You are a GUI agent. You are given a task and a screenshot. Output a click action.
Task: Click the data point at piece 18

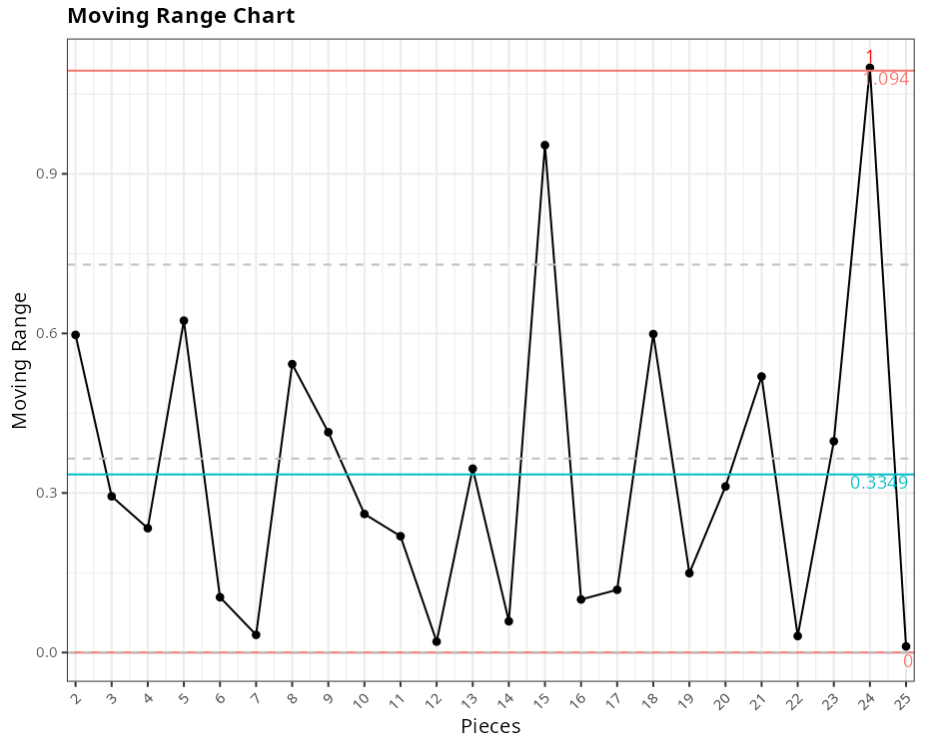coord(653,334)
